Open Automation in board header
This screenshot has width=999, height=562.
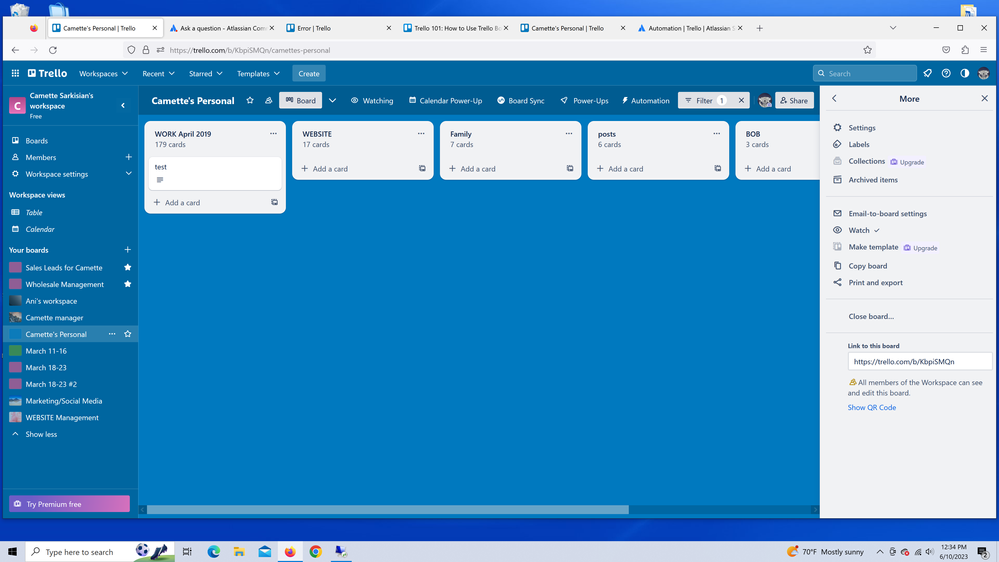tap(645, 101)
